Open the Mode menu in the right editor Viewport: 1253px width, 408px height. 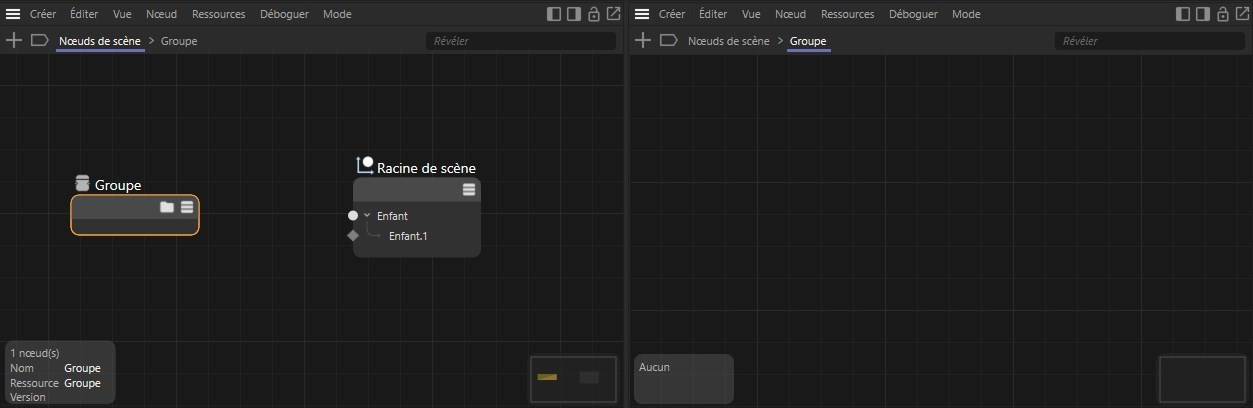(x=966, y=14)
